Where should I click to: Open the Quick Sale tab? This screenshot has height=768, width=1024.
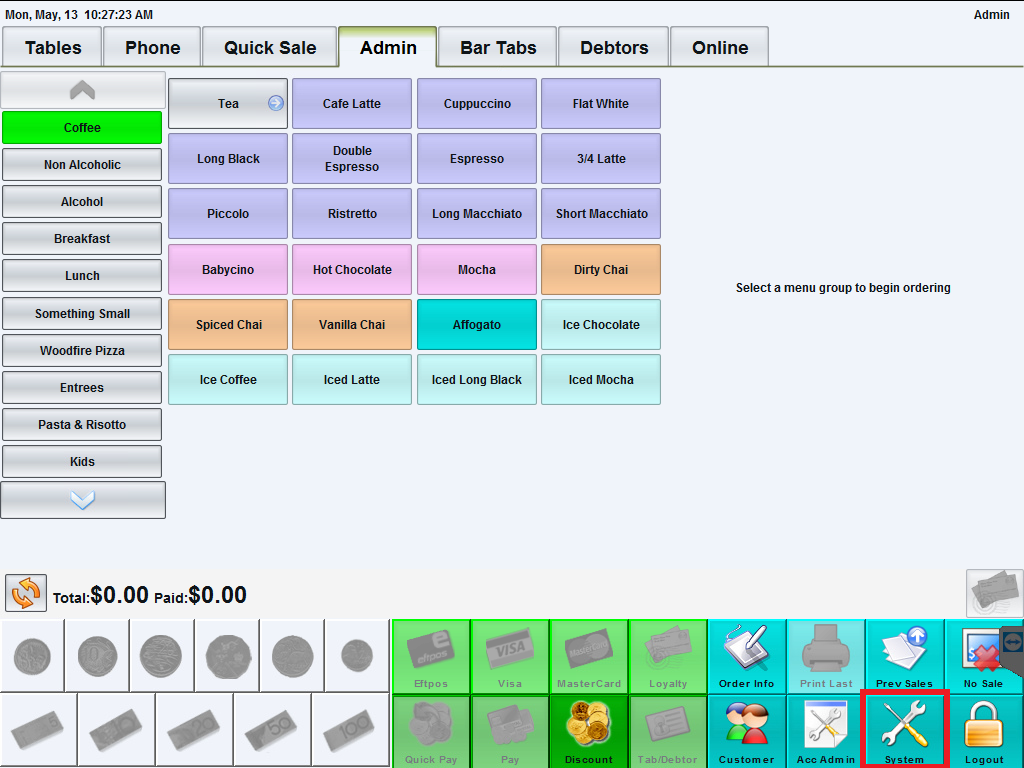coord(269,46)
